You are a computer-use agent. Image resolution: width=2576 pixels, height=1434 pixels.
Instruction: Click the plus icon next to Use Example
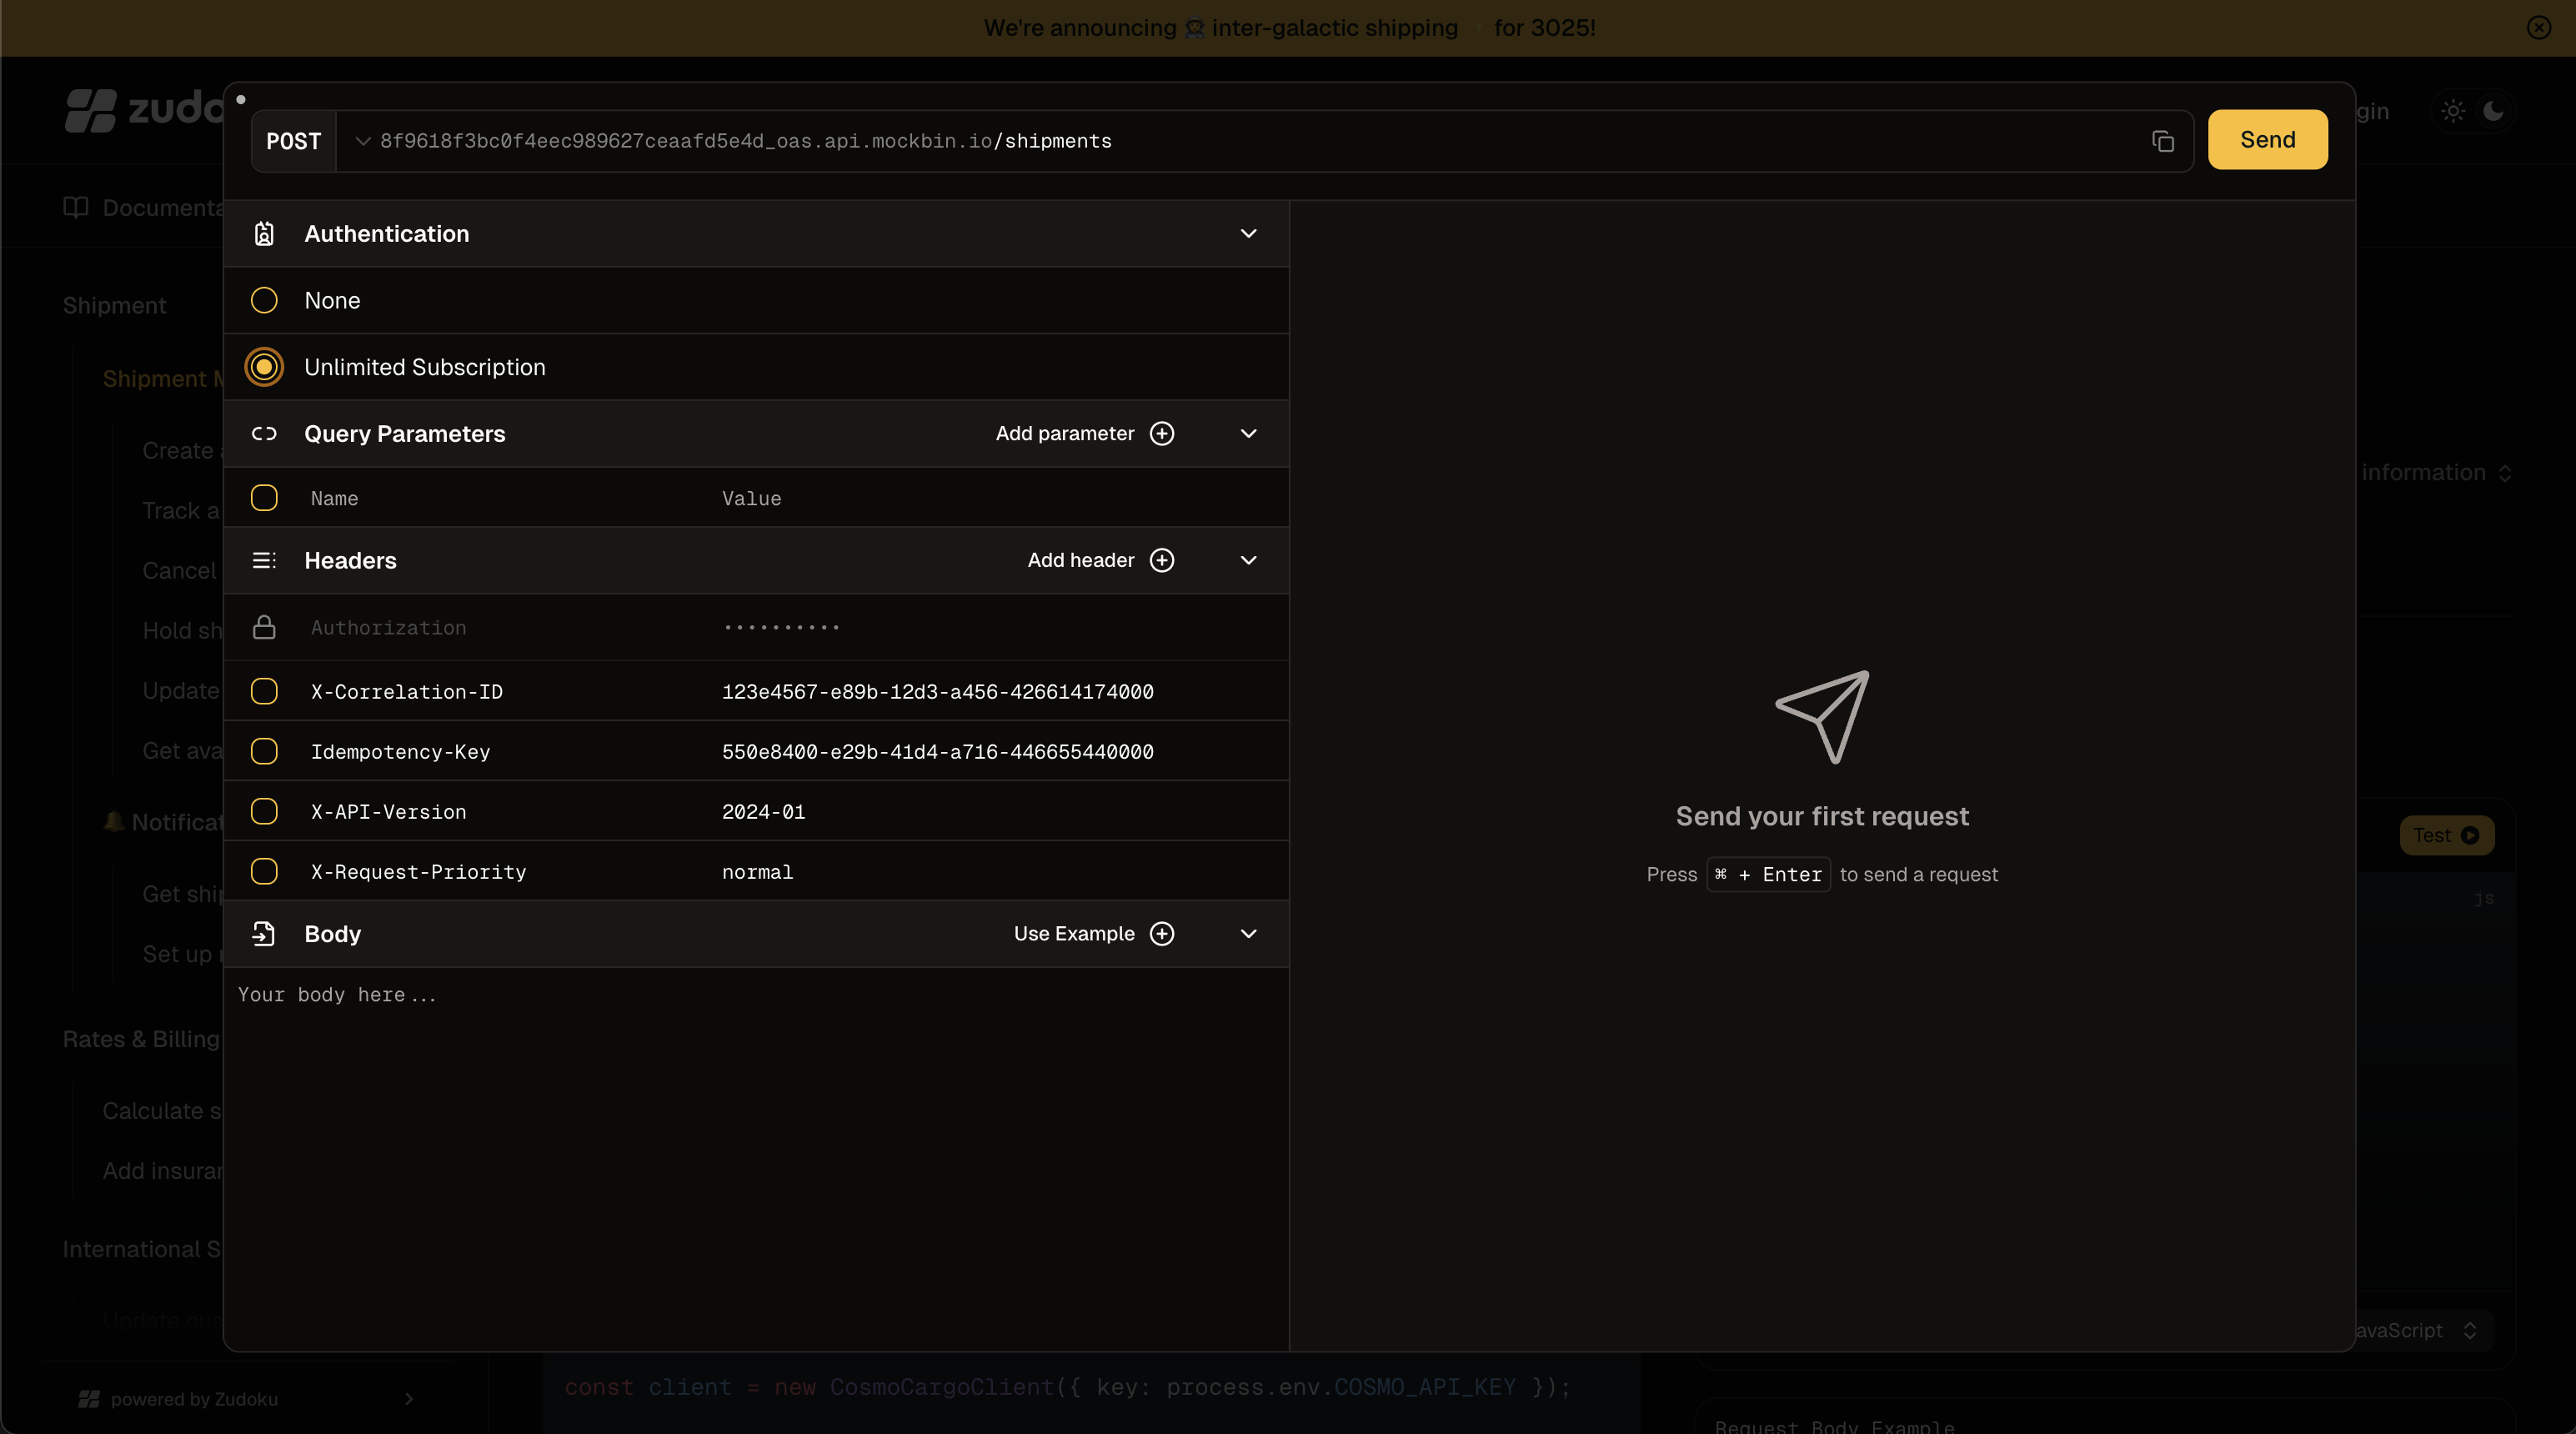1161,933
